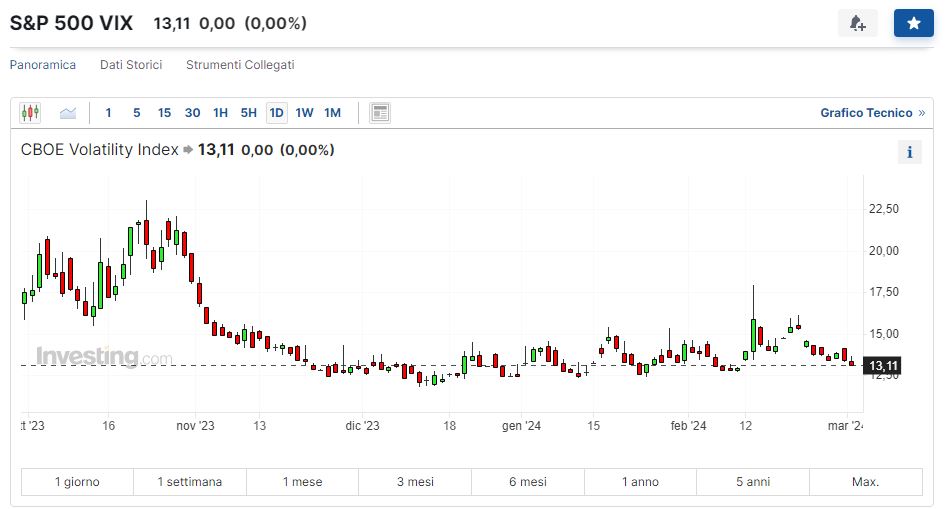Click the CBOE Volatility Index label
This screenshot has width=951, height=509.
click(x=99, y=150)
